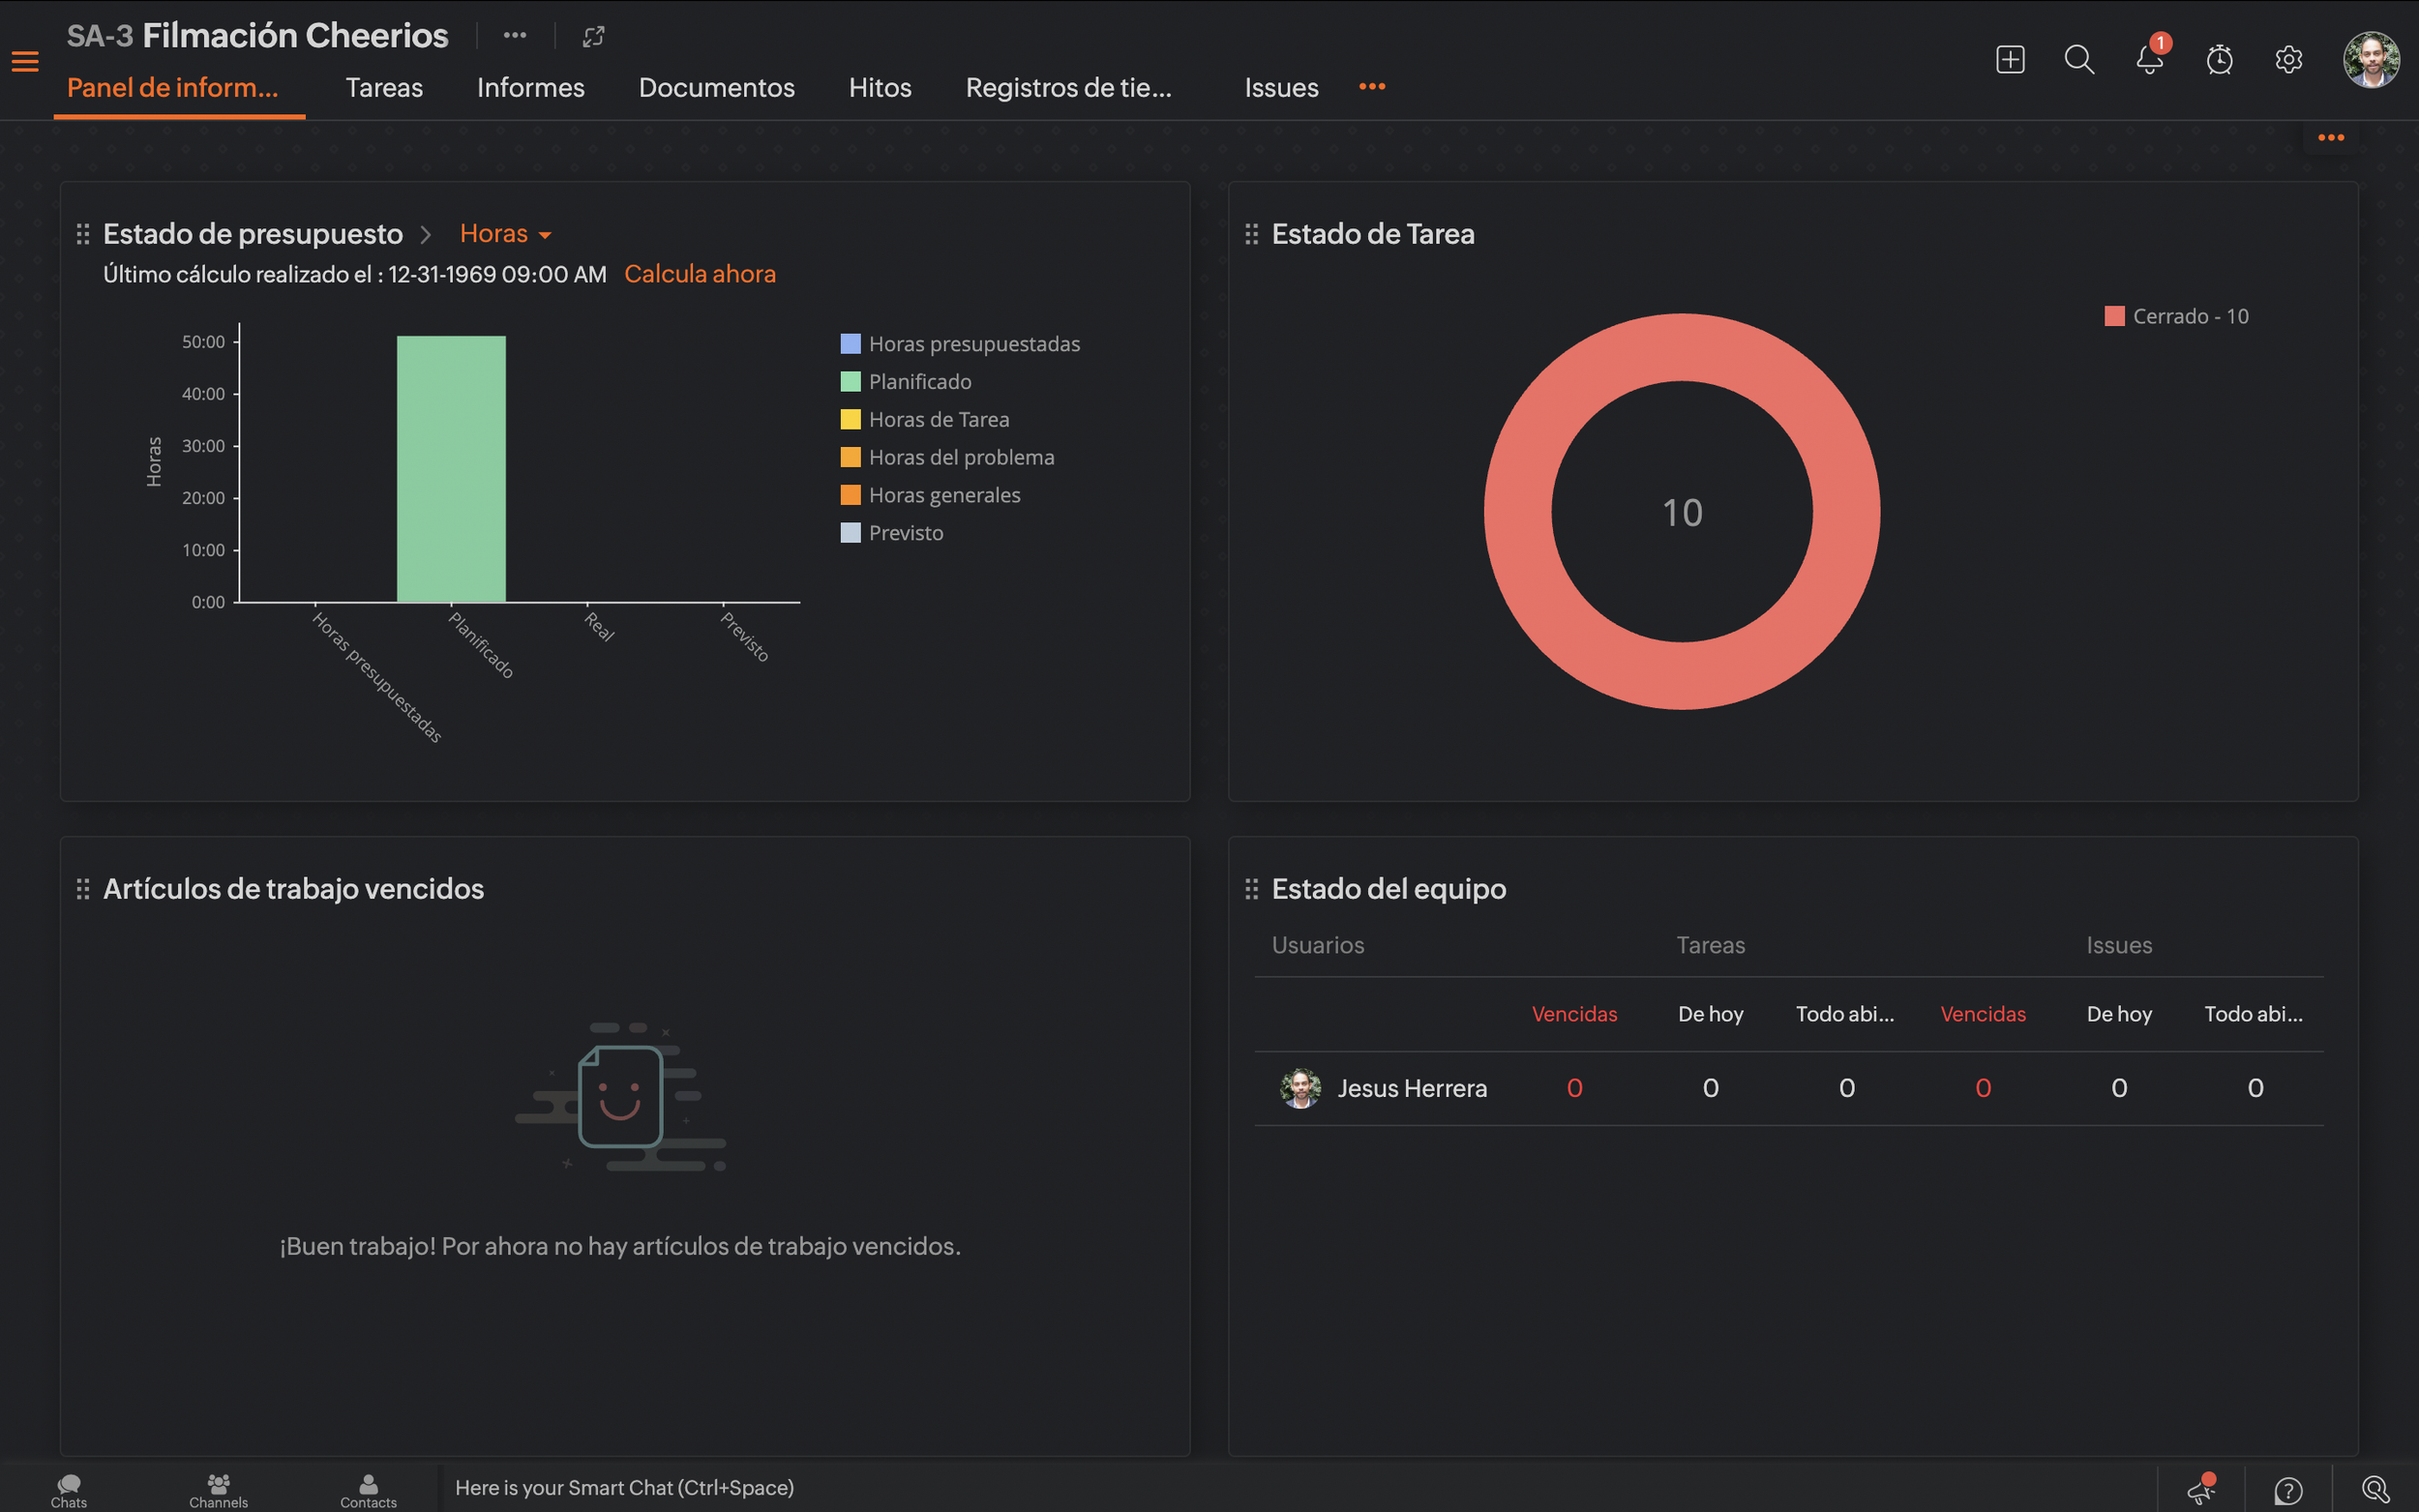This screenshot has width=2419, height=1512.
Task: Switch to the Tareas tab
Action: [384, 88]
